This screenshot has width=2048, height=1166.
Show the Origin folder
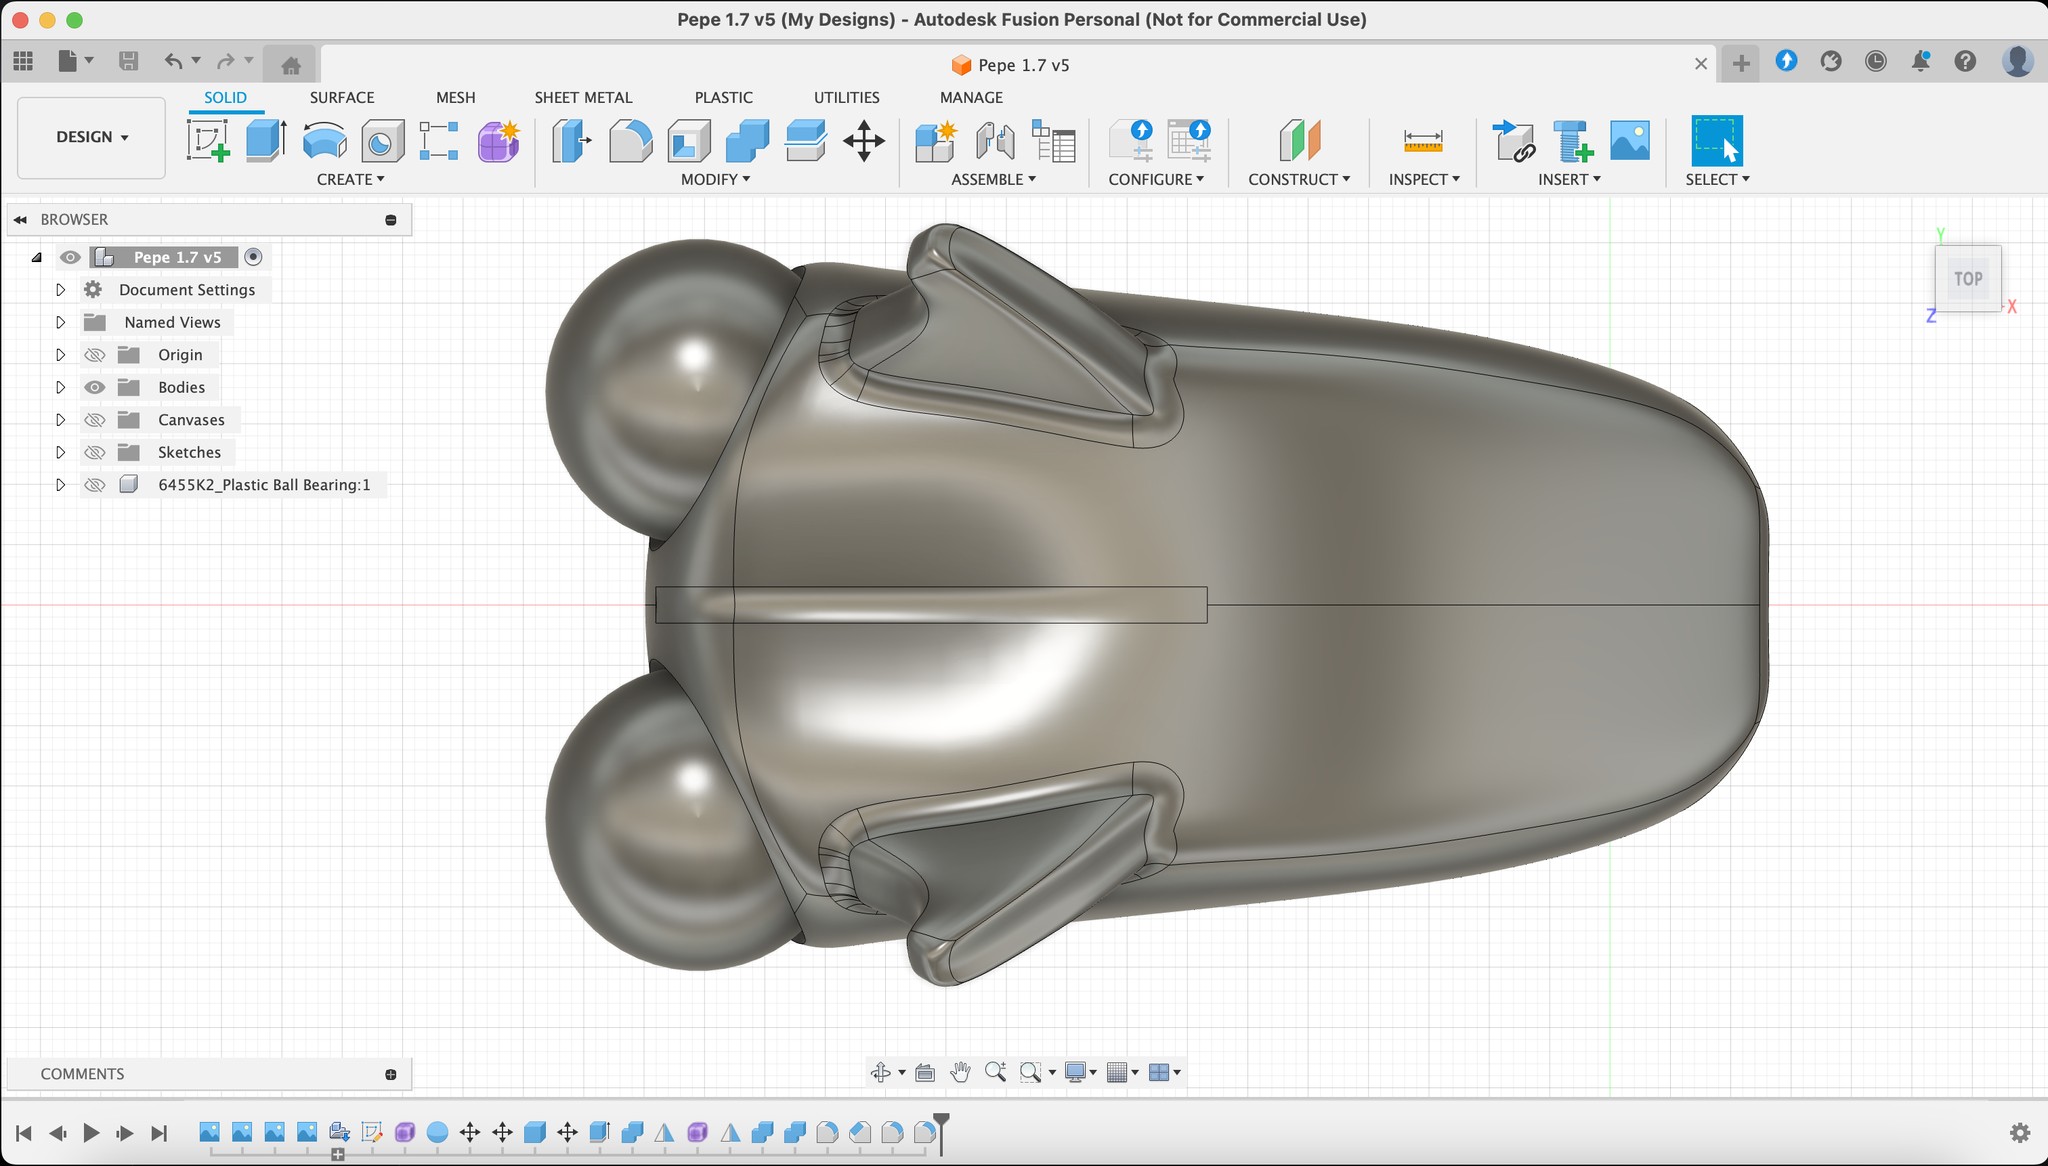click(94, 355)
